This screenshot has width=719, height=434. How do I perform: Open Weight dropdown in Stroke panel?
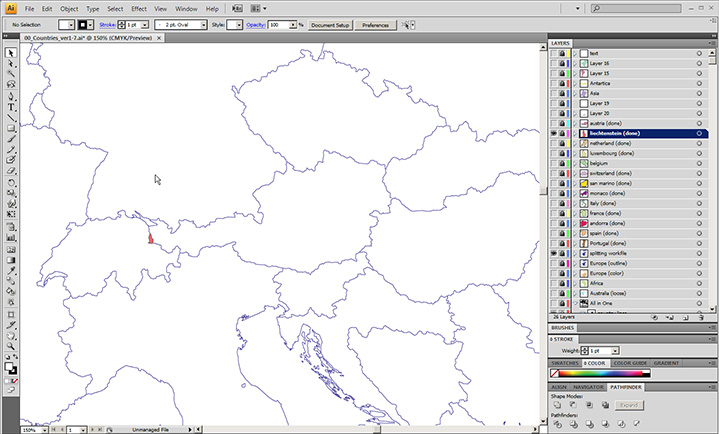tap(613, 351)
